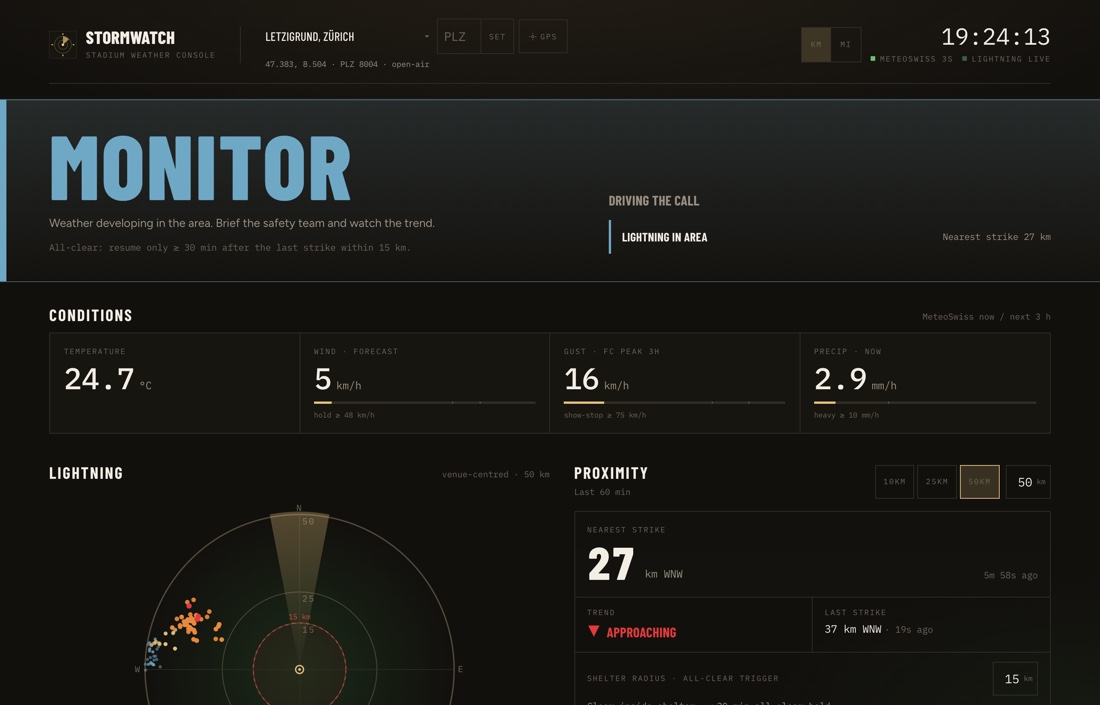Click the red Approaching trend triangle

pyautogui.click(x=593, y=631)
